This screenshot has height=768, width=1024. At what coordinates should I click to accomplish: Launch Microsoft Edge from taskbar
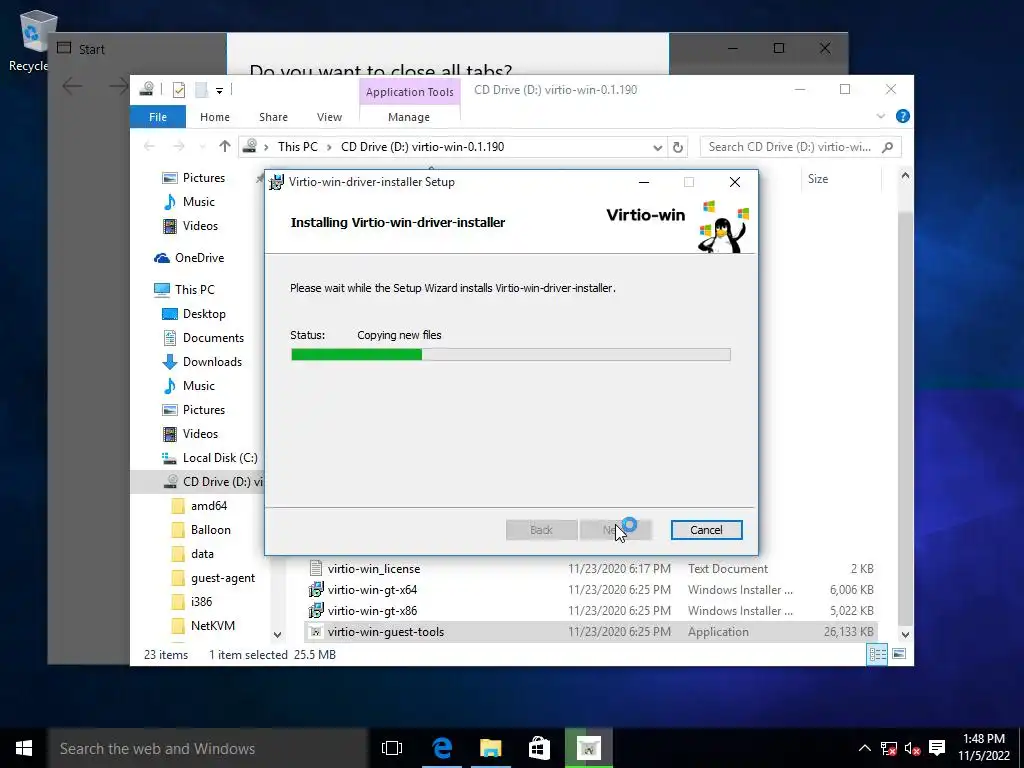[x=442, y=748]
